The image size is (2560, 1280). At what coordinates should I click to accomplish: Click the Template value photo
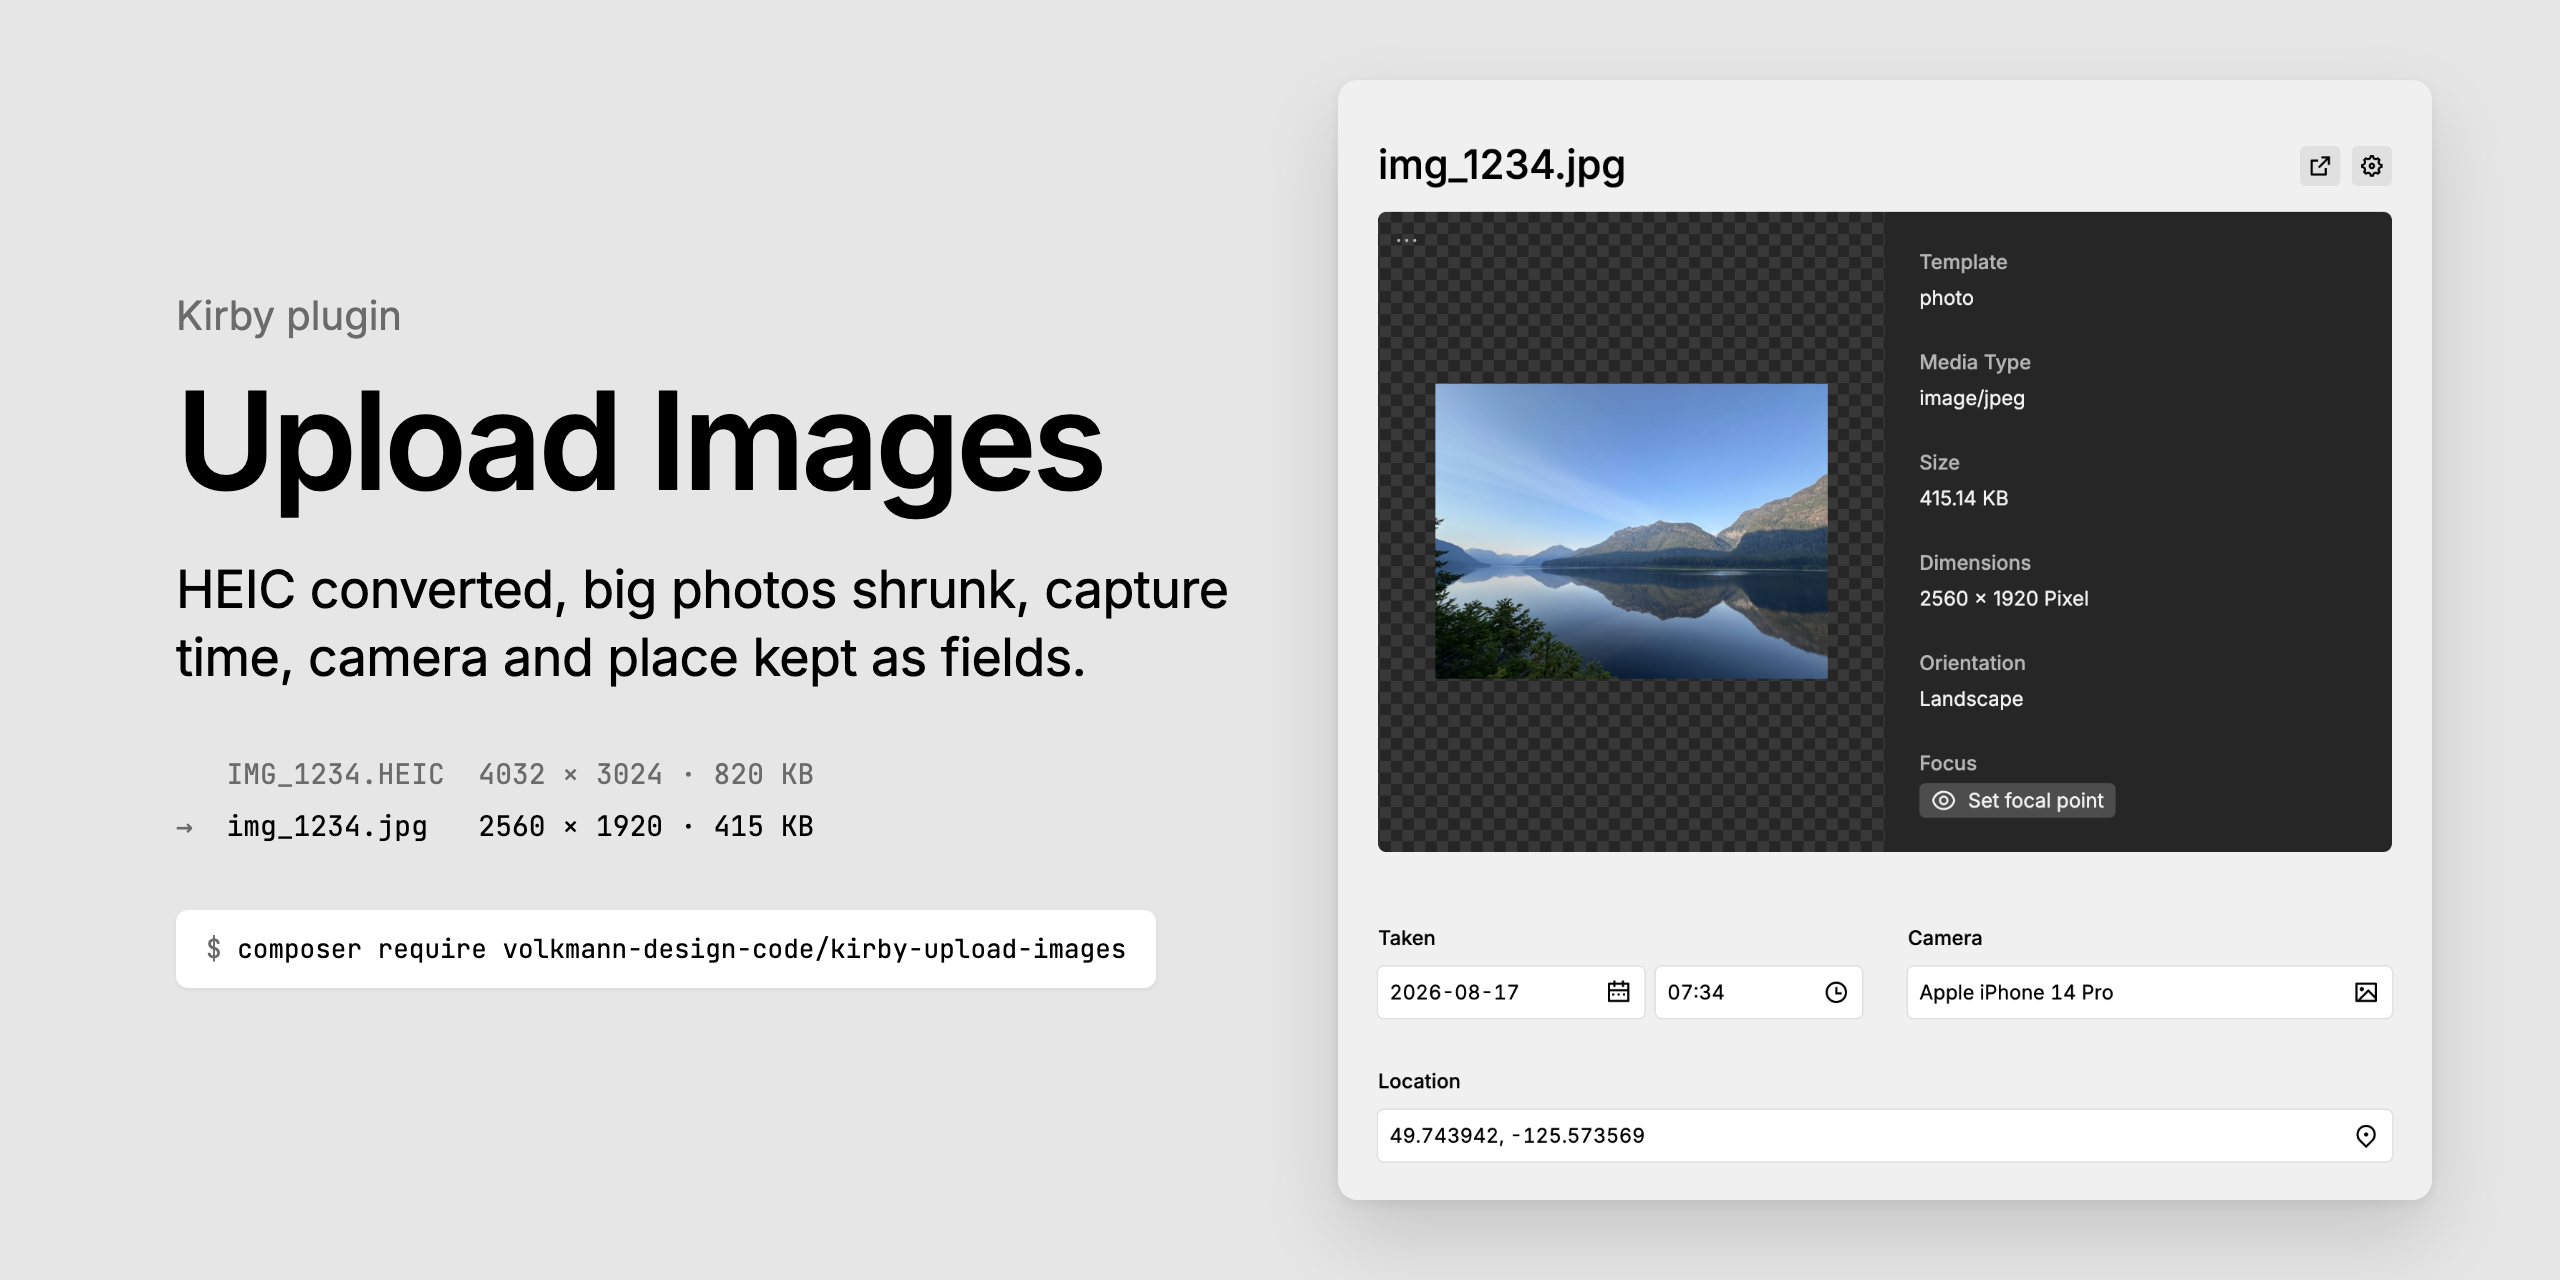point(1946,298)
